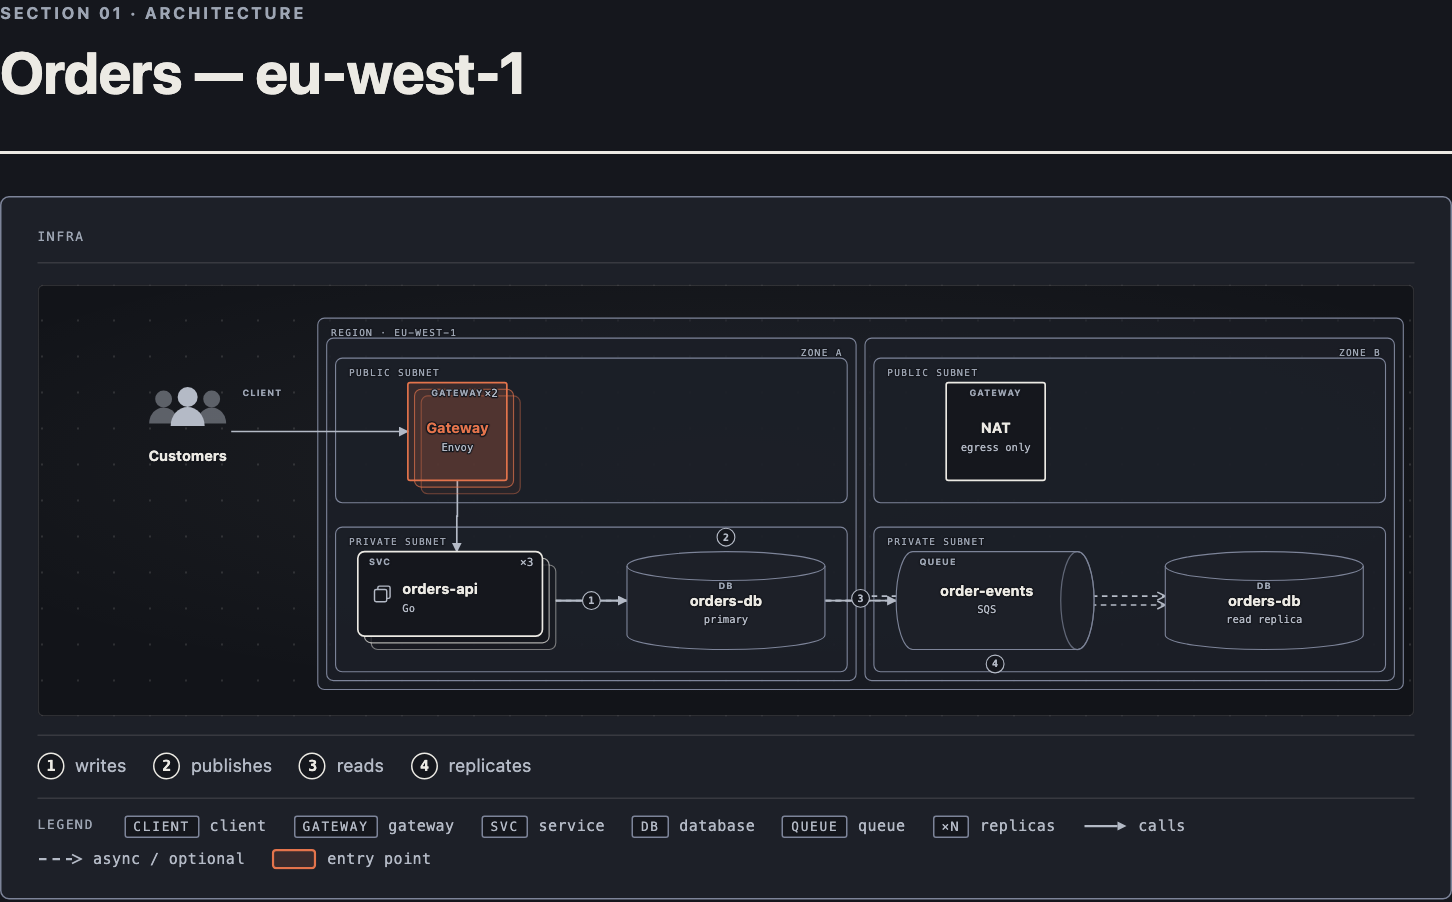Click the 'ZONE A' label
The height and width of the screenshot is (902, 1452).
[x=821, y=353]
